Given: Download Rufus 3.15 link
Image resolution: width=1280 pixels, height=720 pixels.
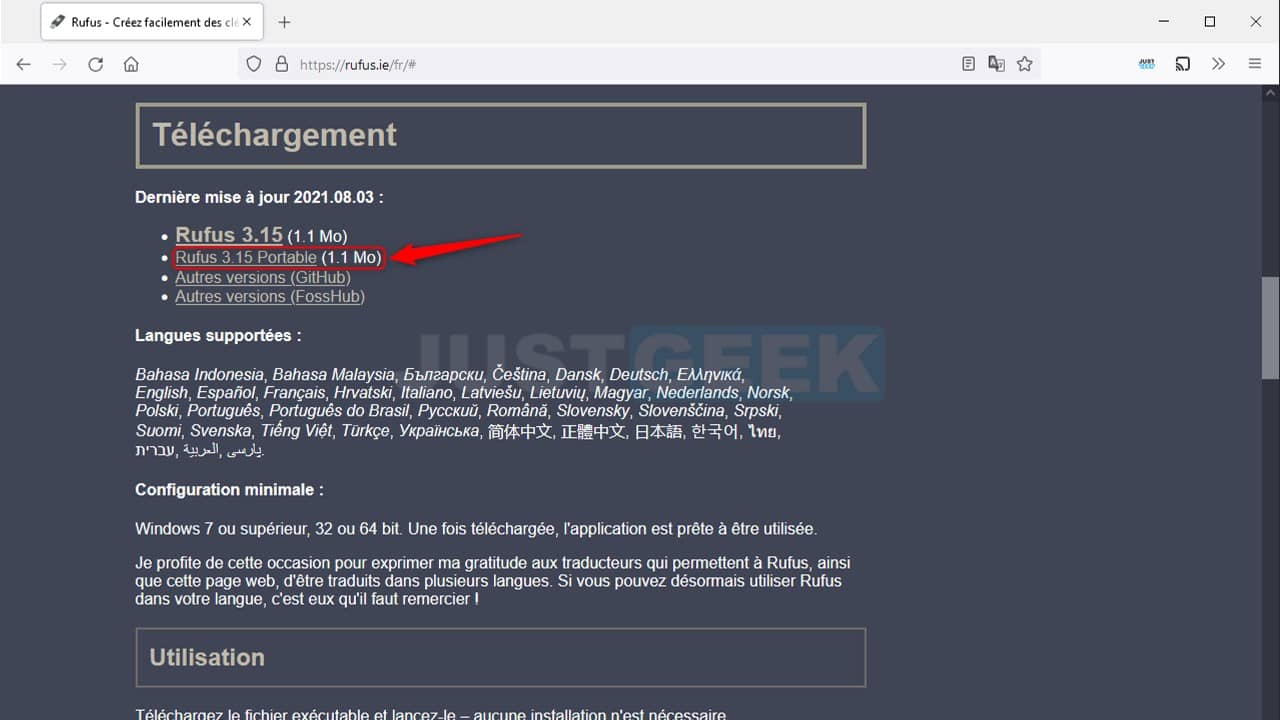Looking at the screenshot, I should [x=229, y=235].
